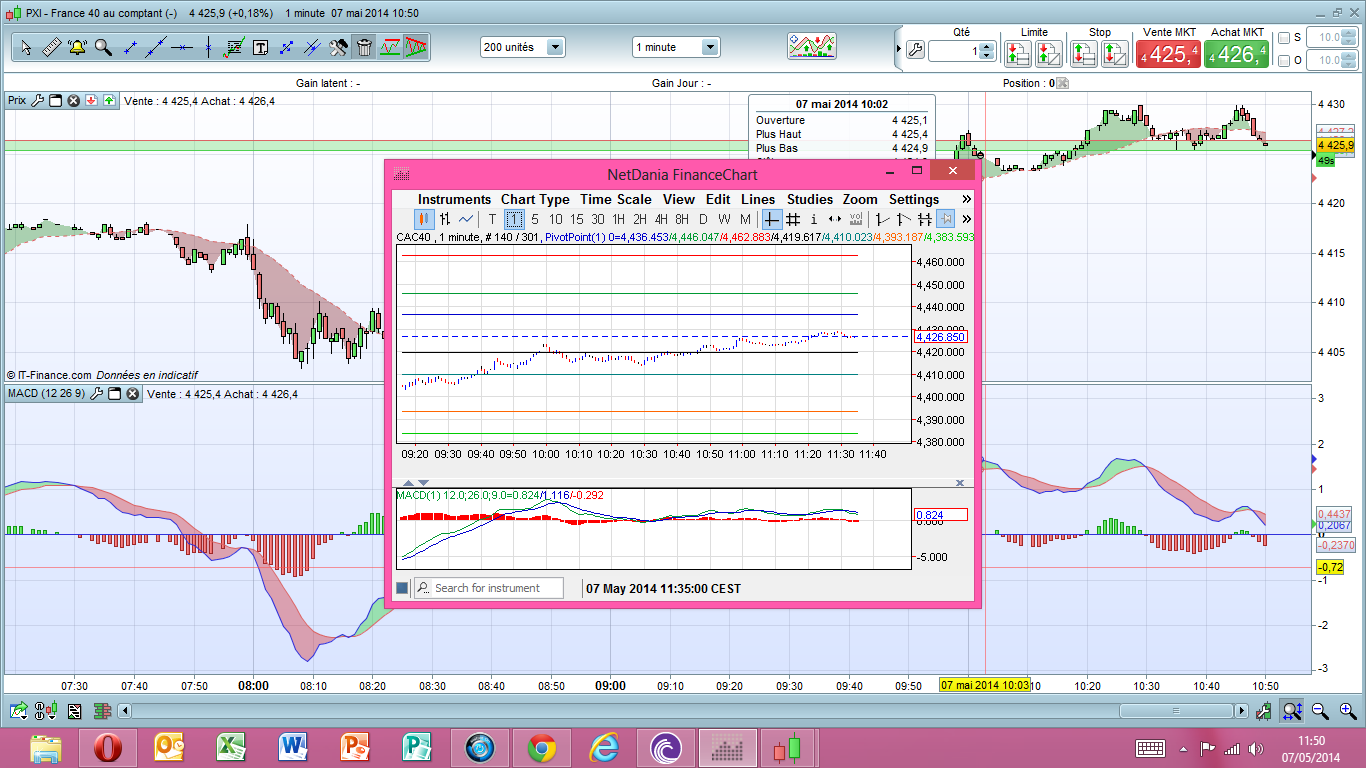
Task: Activate the magnifying glass zoom tool
Action: (x=103, y=47)
